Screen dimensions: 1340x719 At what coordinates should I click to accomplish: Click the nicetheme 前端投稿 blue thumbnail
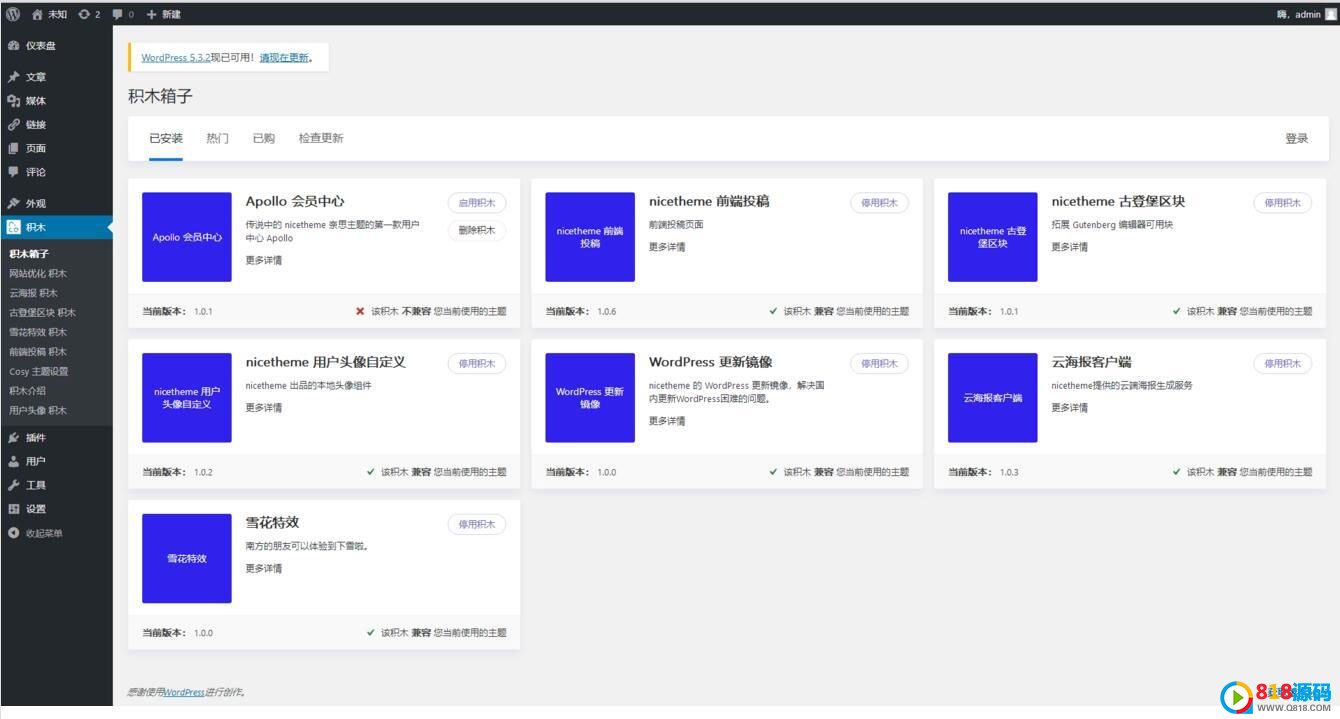coord(590,237)
